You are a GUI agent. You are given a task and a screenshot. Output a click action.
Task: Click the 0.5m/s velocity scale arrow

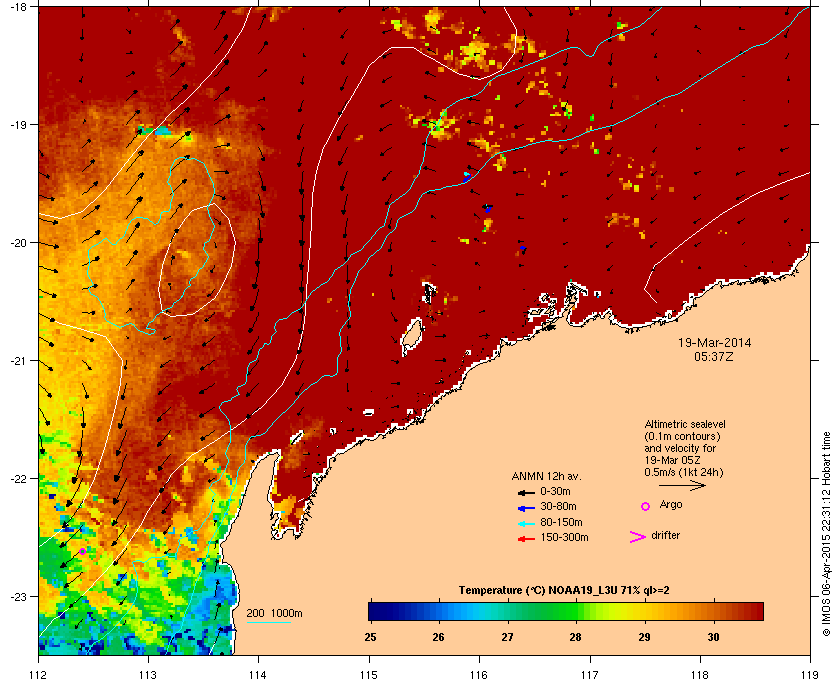(x=682, y=486)
